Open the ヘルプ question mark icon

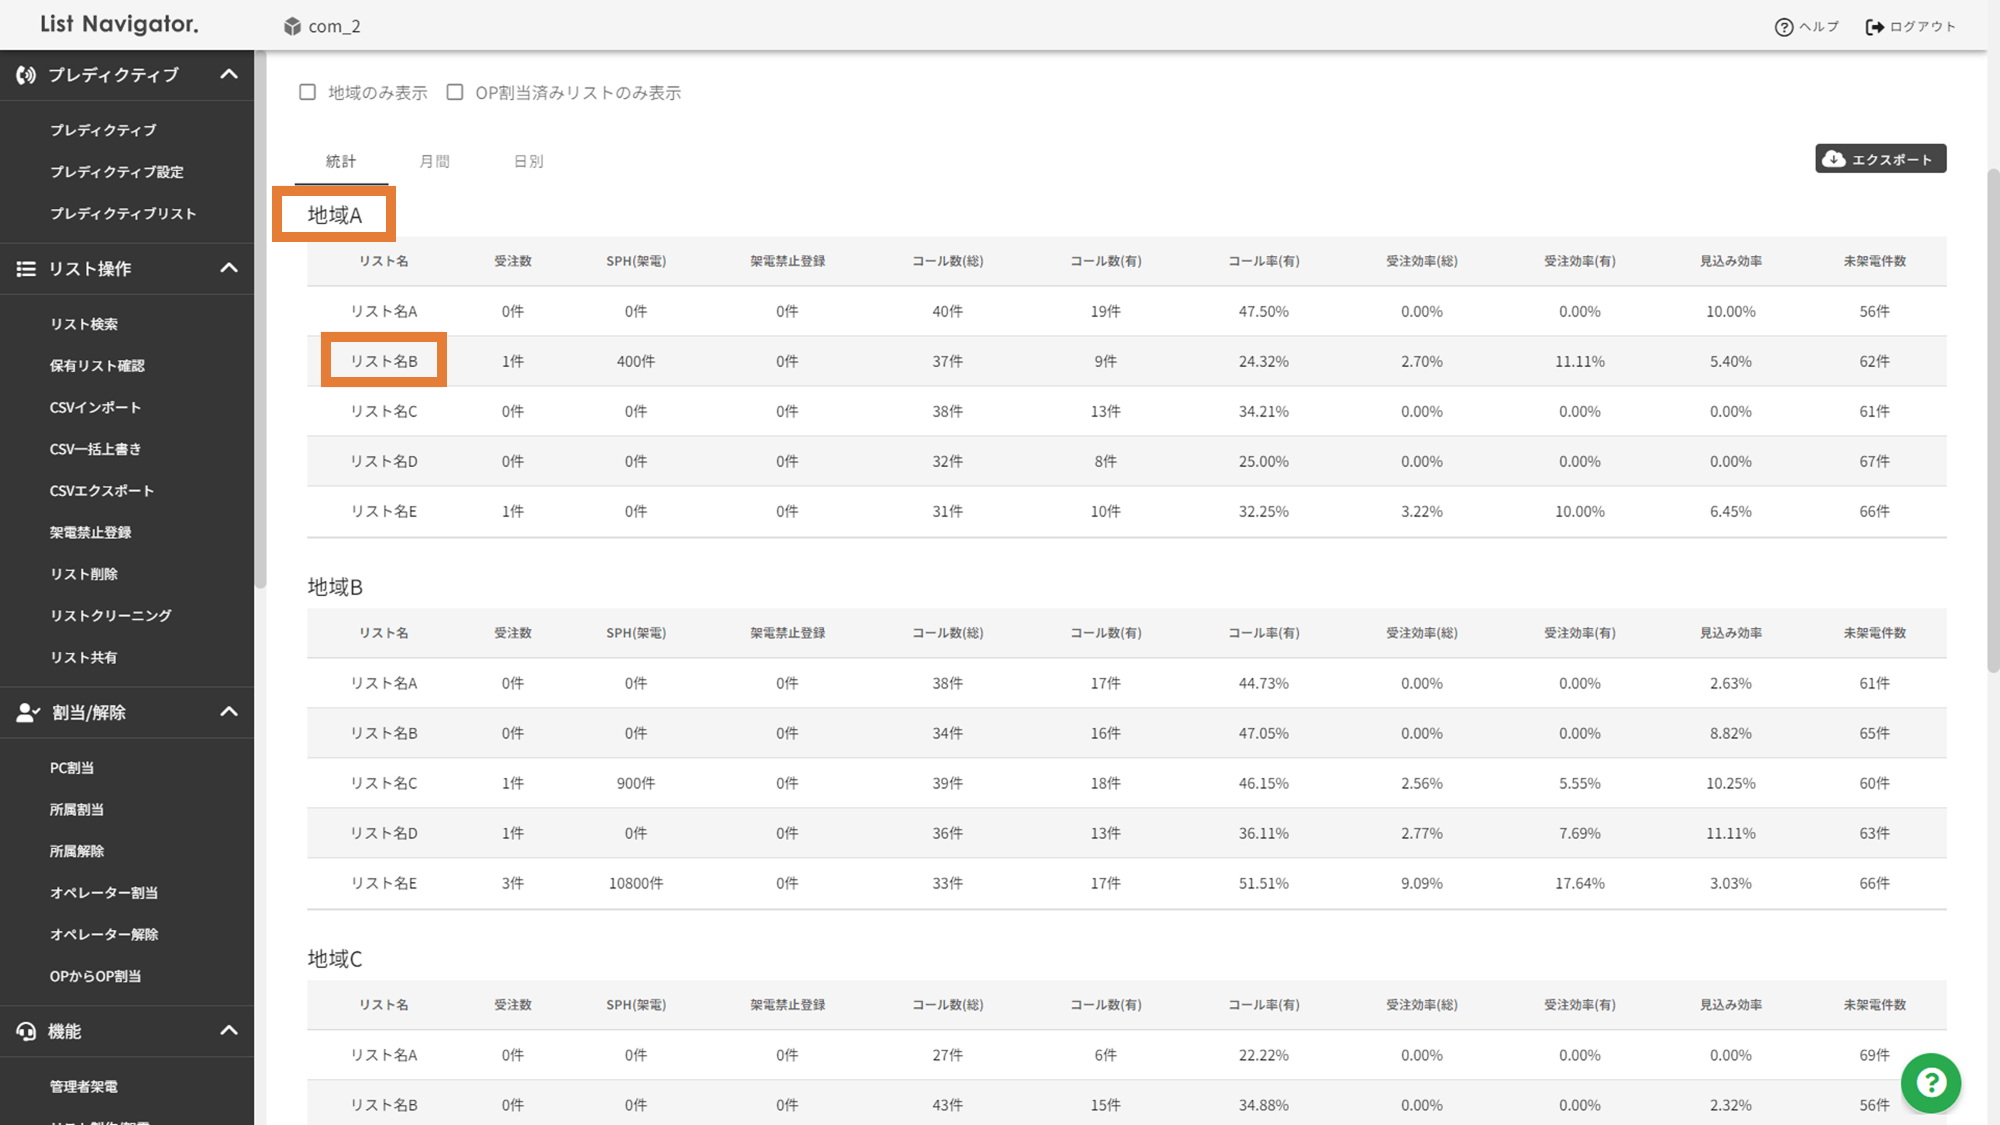point(1783,27)
